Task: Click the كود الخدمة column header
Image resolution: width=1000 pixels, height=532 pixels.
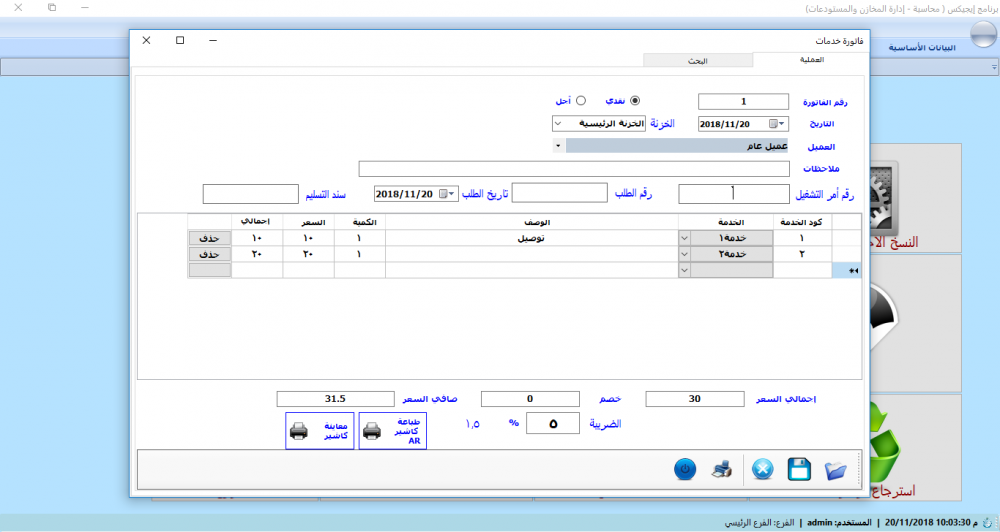Action: (x=802, y=222)
